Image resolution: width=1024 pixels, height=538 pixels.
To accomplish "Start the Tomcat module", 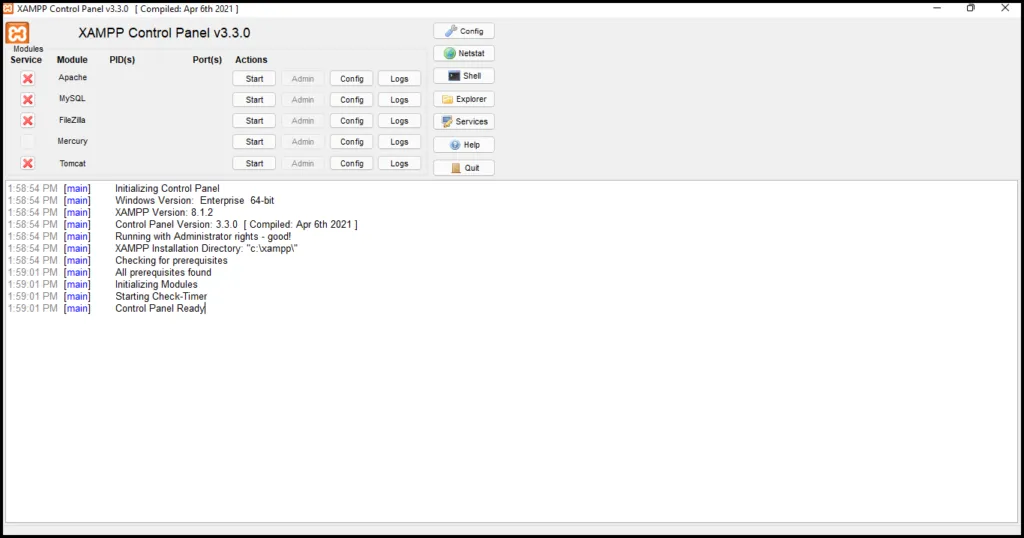I will point(254,163).
